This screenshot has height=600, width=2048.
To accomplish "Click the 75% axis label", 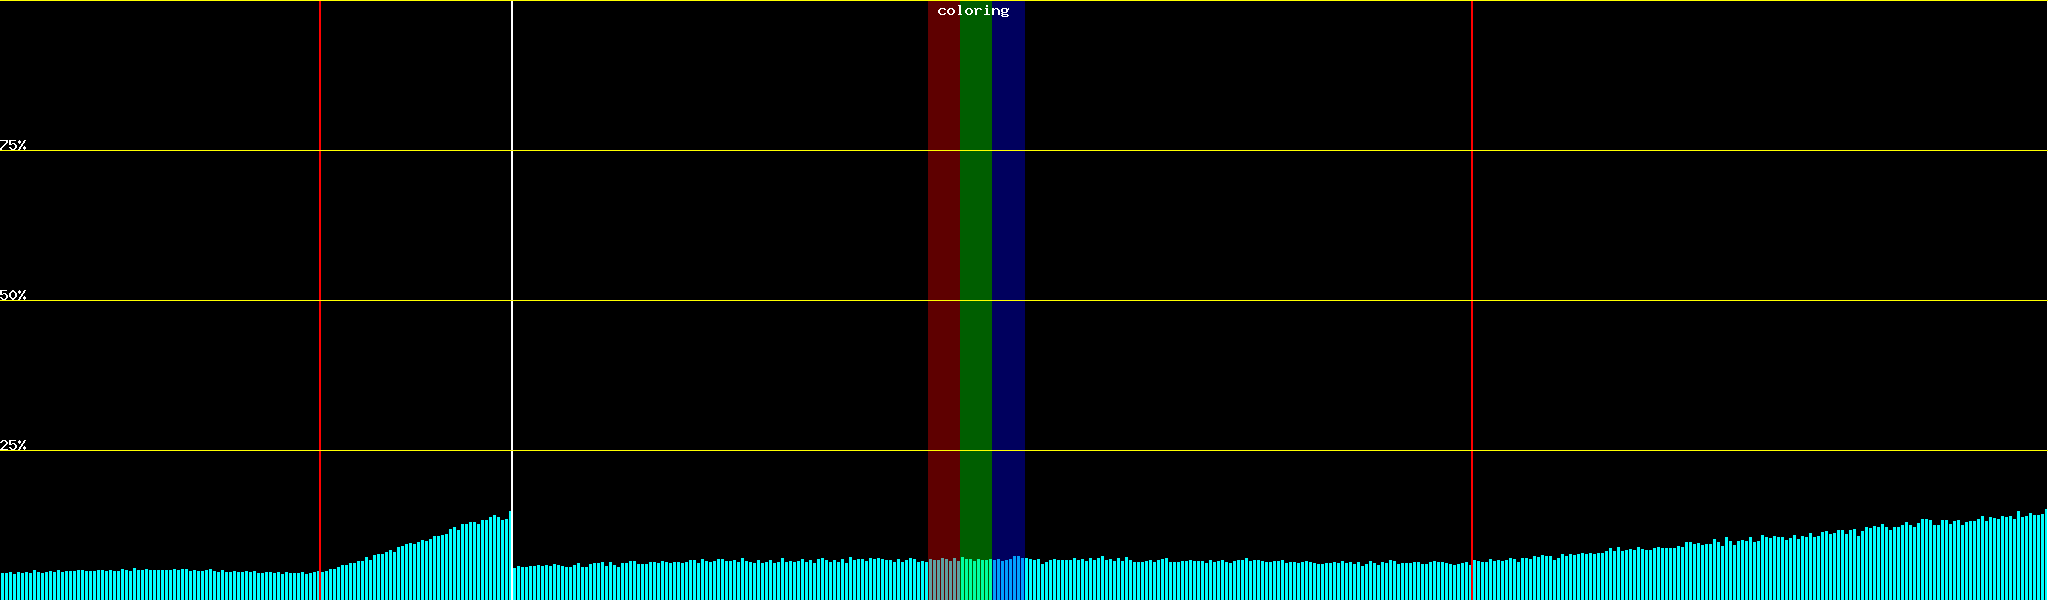I will tap(13, 145).
